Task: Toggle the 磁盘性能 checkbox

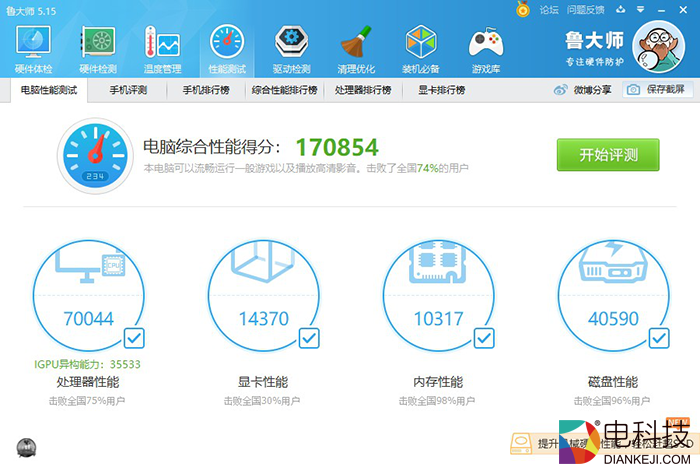Action: [659, 337]
